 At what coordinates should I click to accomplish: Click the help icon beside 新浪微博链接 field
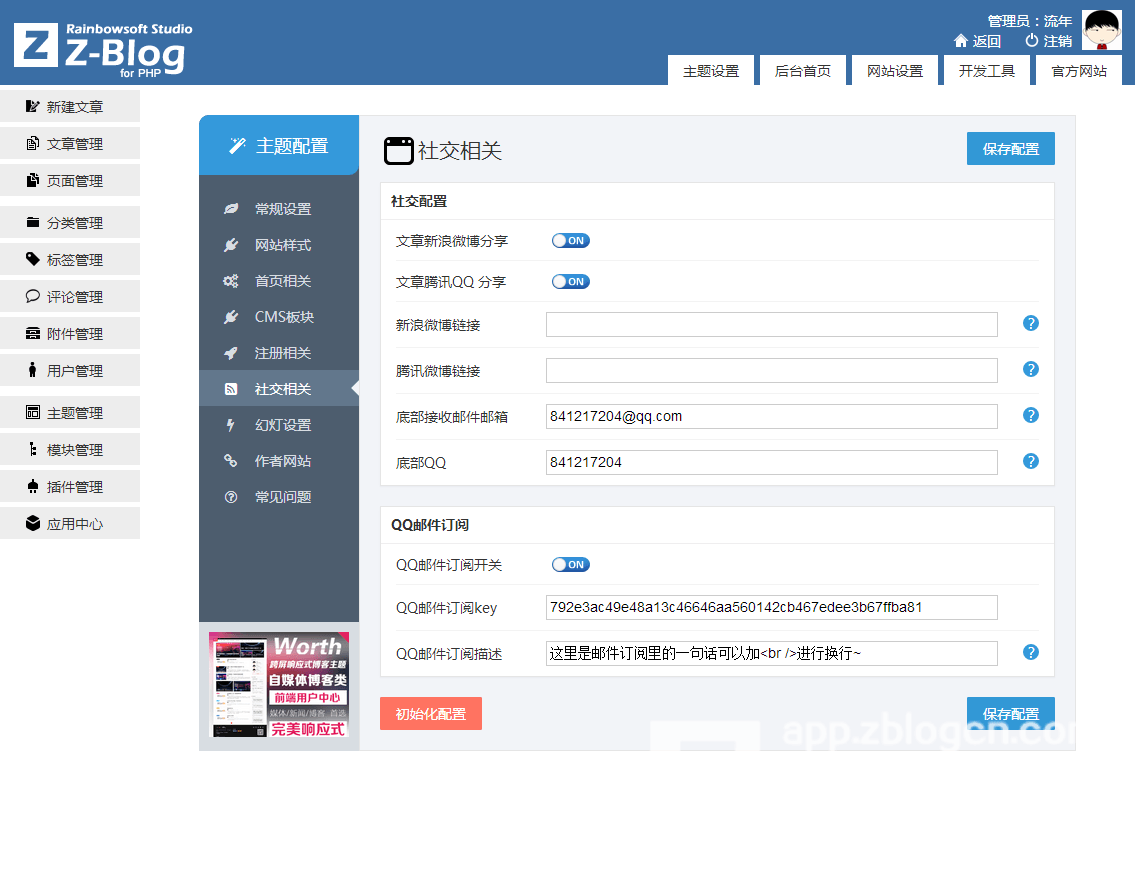point(1031,323)
